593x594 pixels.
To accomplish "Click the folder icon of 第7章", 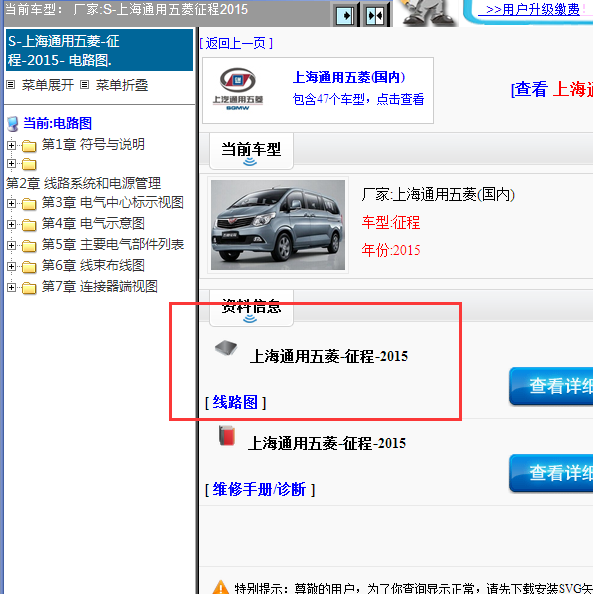I will pos(29,288).
